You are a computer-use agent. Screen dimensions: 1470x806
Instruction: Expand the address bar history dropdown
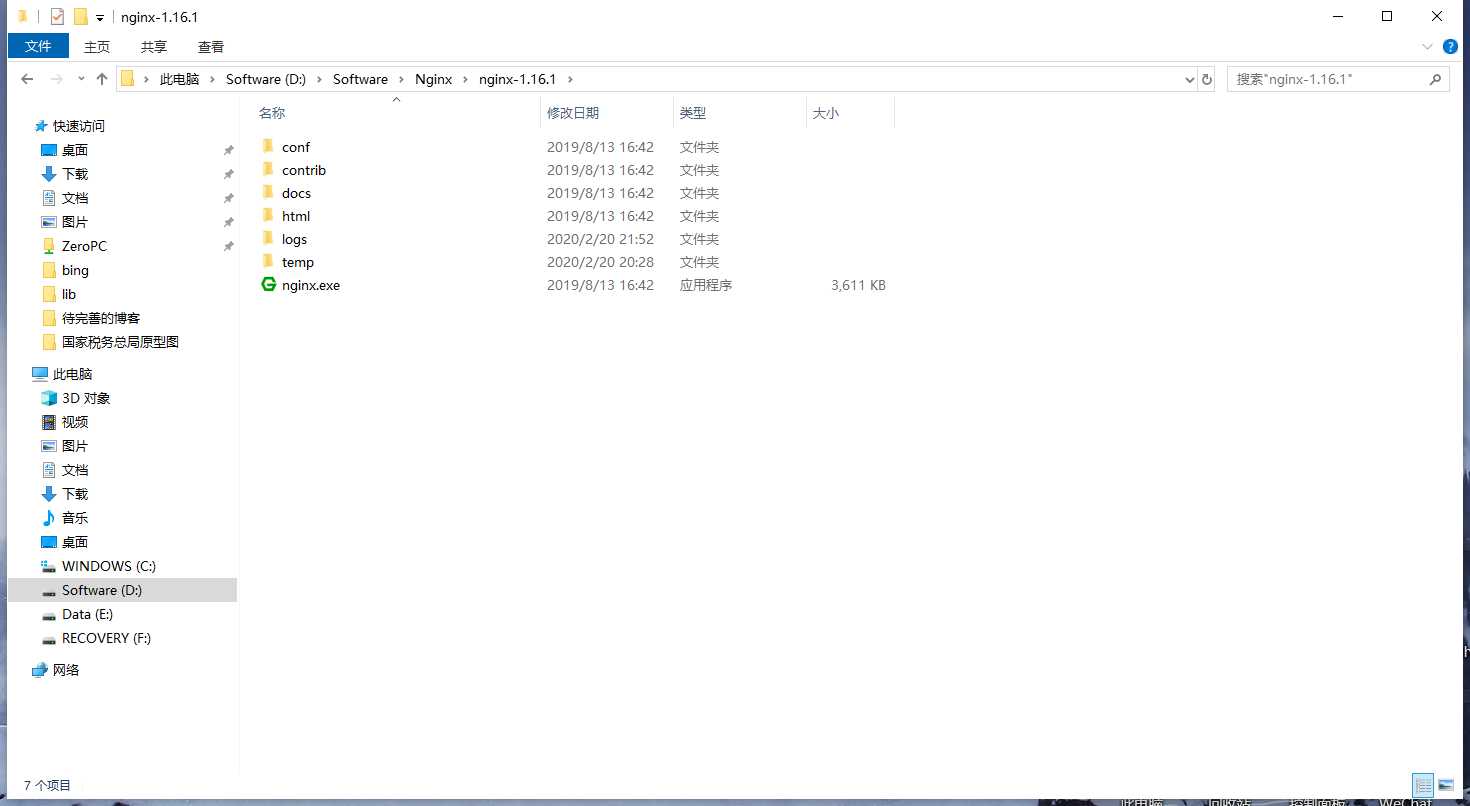[x=1189, y=79]
